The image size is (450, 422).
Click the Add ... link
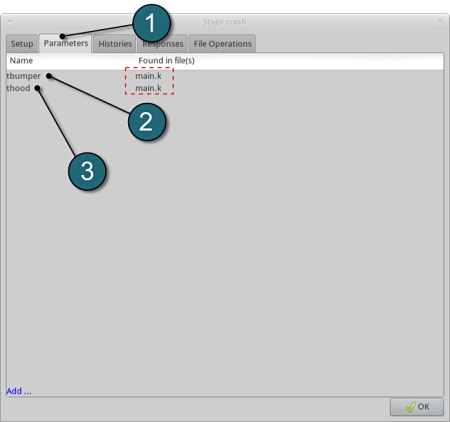(x=19, y=391)
